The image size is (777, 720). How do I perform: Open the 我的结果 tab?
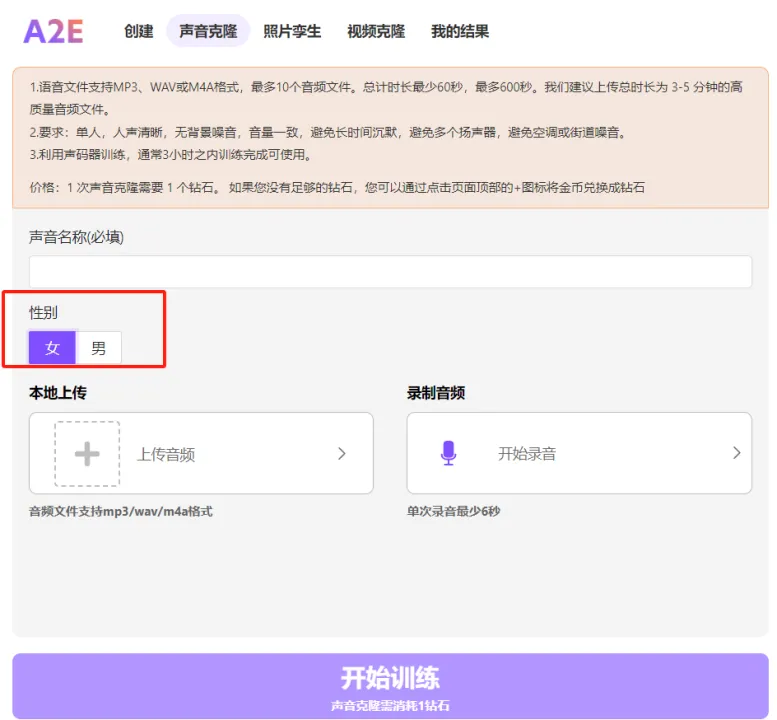click(460, 31)
